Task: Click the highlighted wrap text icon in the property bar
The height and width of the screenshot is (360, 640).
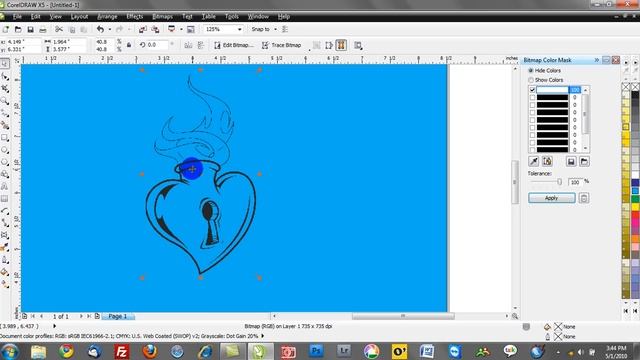Action: pos(341,45)
